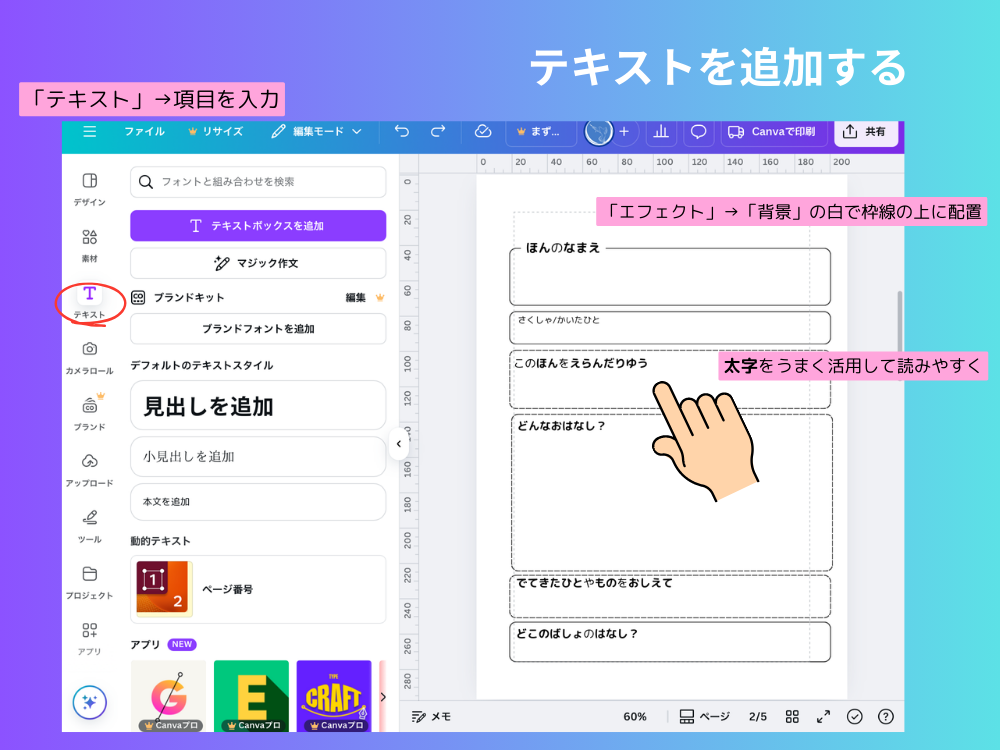The width and height of the screenshot is (1000, 750).
Task: Click the font search field
Action: tap(257, 182)
